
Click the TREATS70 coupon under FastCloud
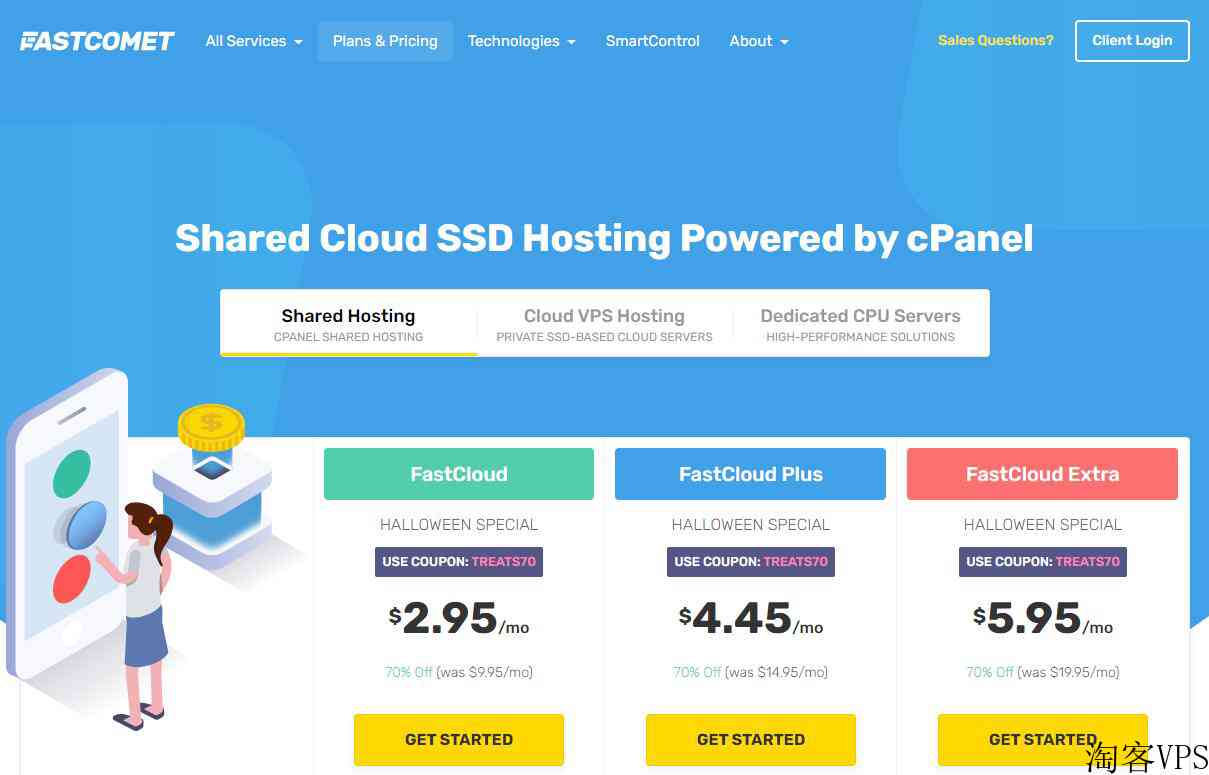point(459,562)
